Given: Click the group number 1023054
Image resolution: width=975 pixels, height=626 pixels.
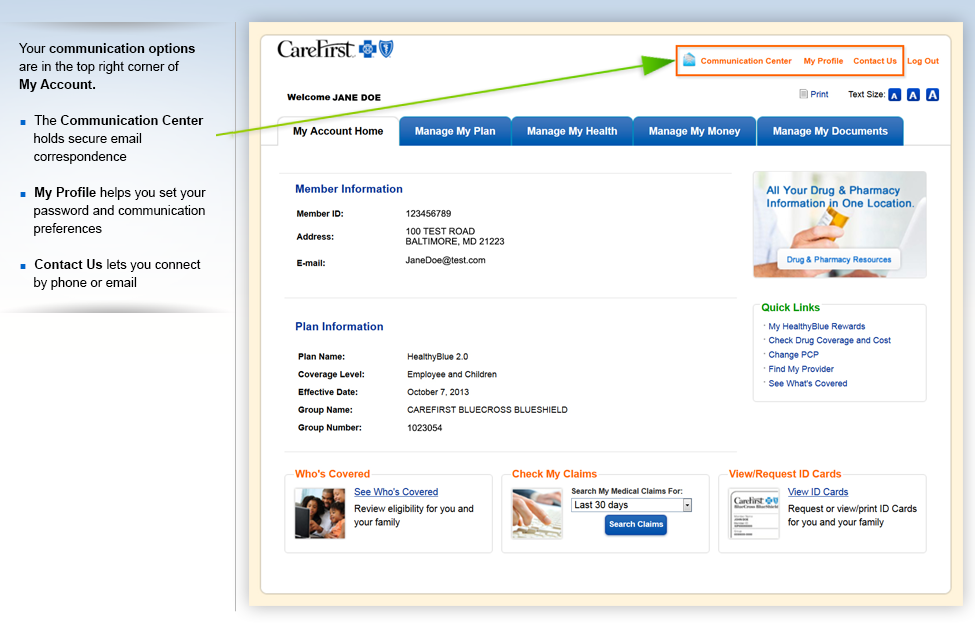Looking at the screenshot, I should [425, 428].
